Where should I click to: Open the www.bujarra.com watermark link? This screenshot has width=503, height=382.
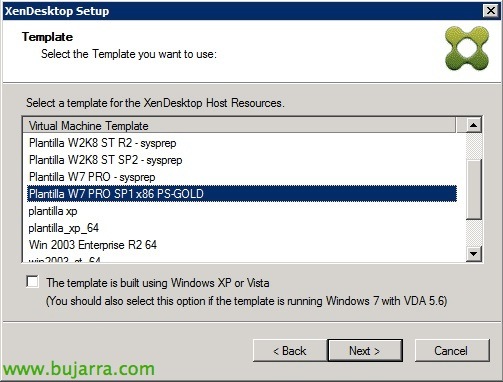79,369
